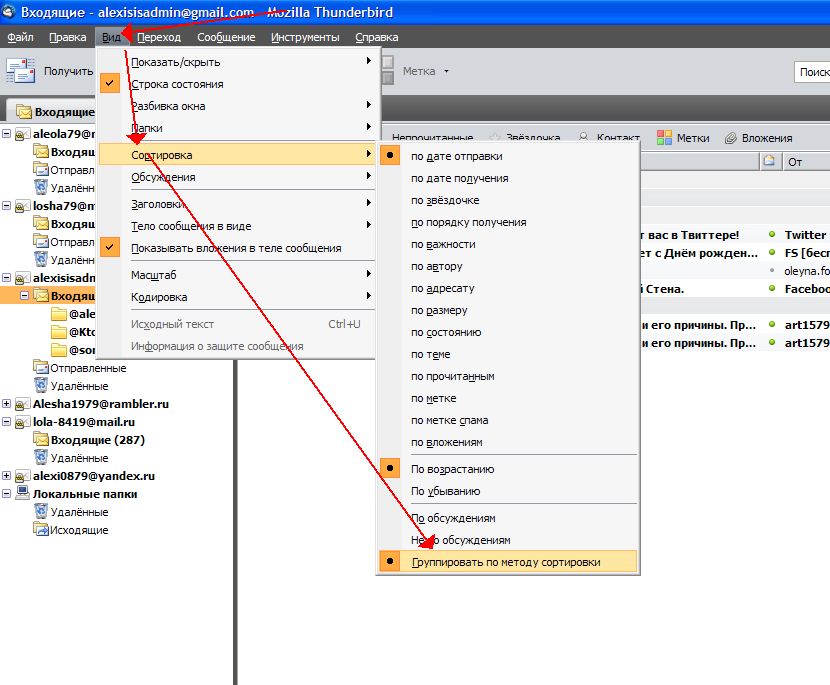Click the aleola79 account mail icon
The image size is (830, 685).
coord(23,134)
